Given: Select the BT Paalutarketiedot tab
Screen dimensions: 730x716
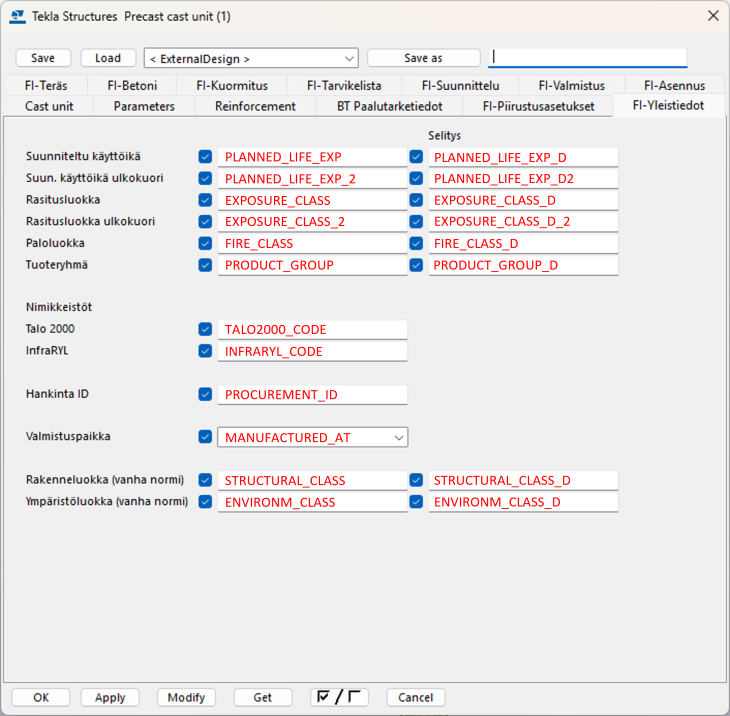Looking at the screenshot, I should point(389,106).
